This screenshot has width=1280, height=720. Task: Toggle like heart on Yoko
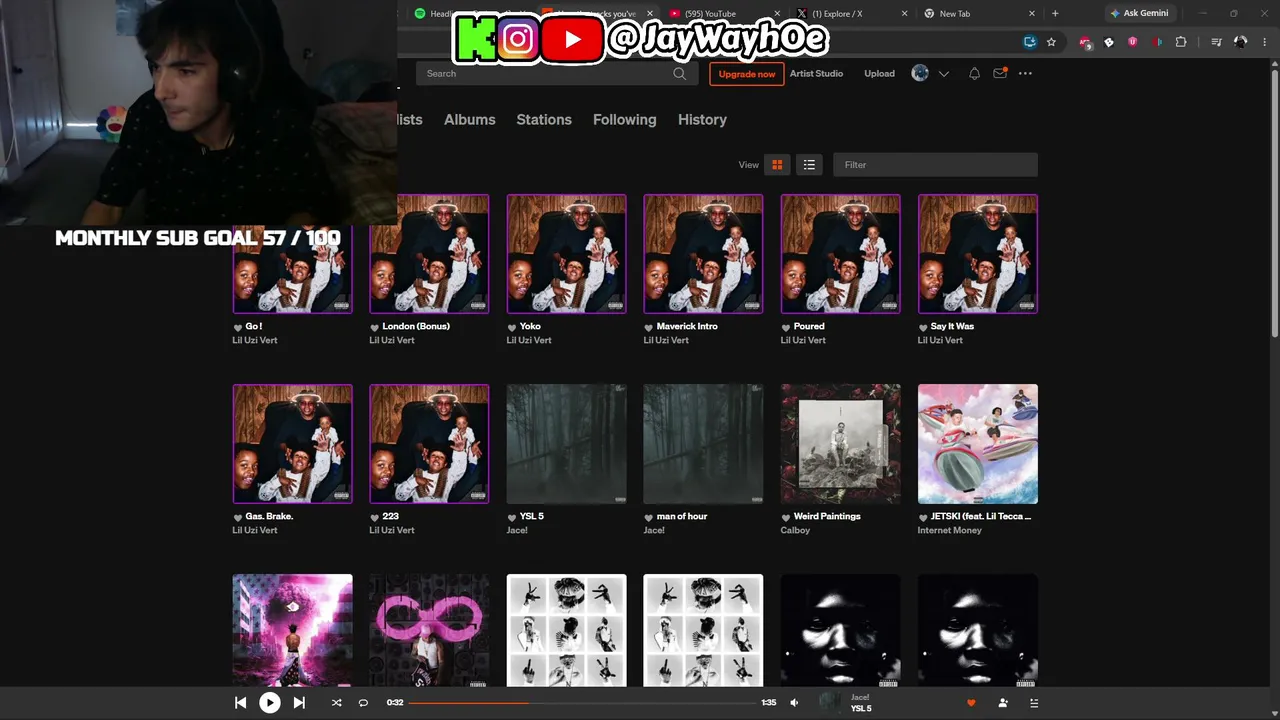[512, 327]
